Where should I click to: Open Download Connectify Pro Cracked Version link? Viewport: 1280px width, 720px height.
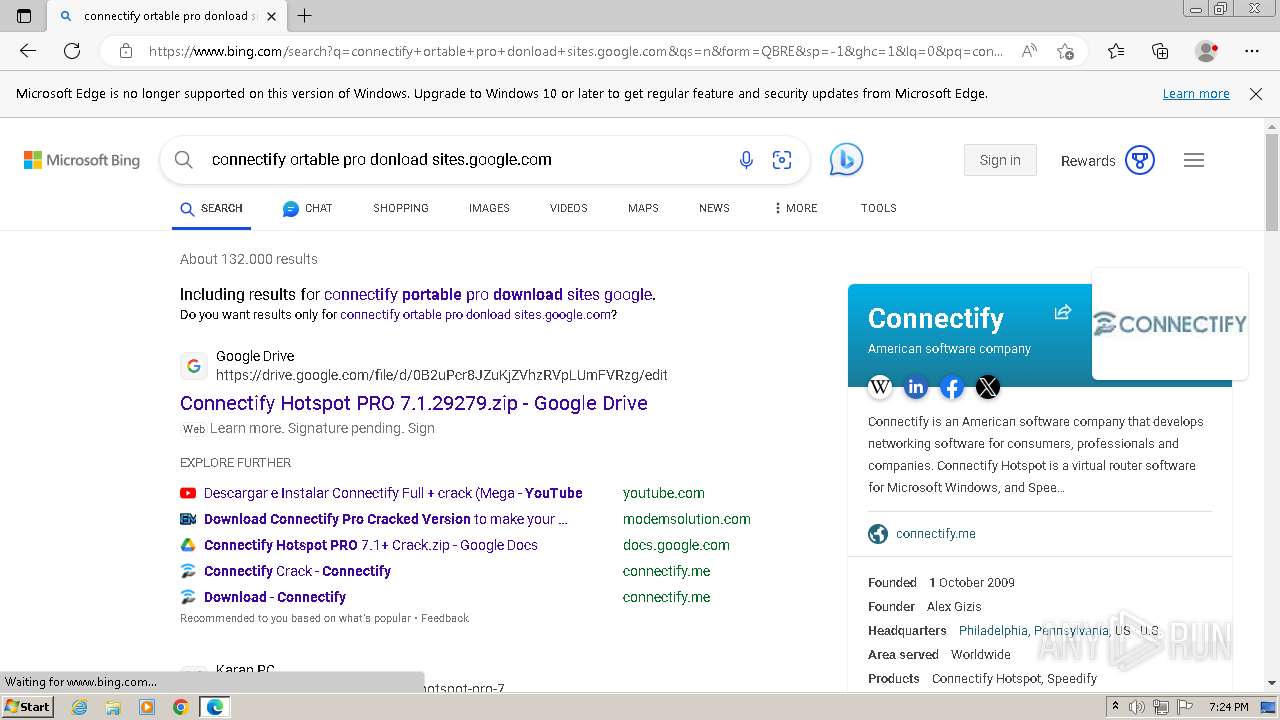[386, 519]
